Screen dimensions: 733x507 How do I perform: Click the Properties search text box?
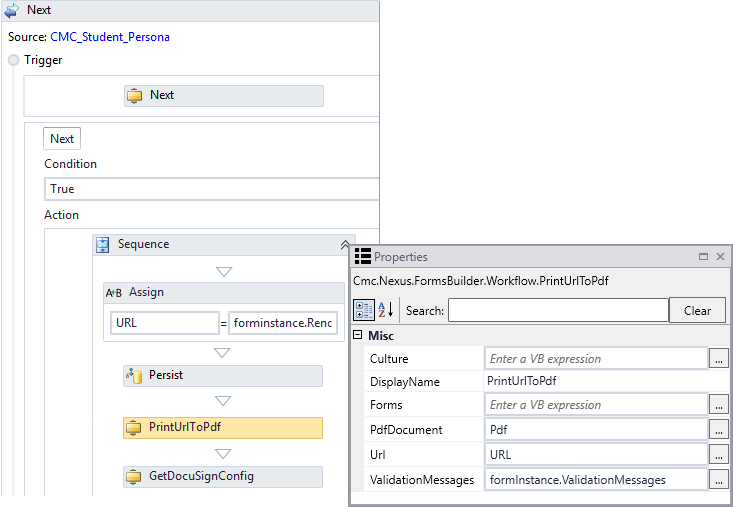point(557,310)
